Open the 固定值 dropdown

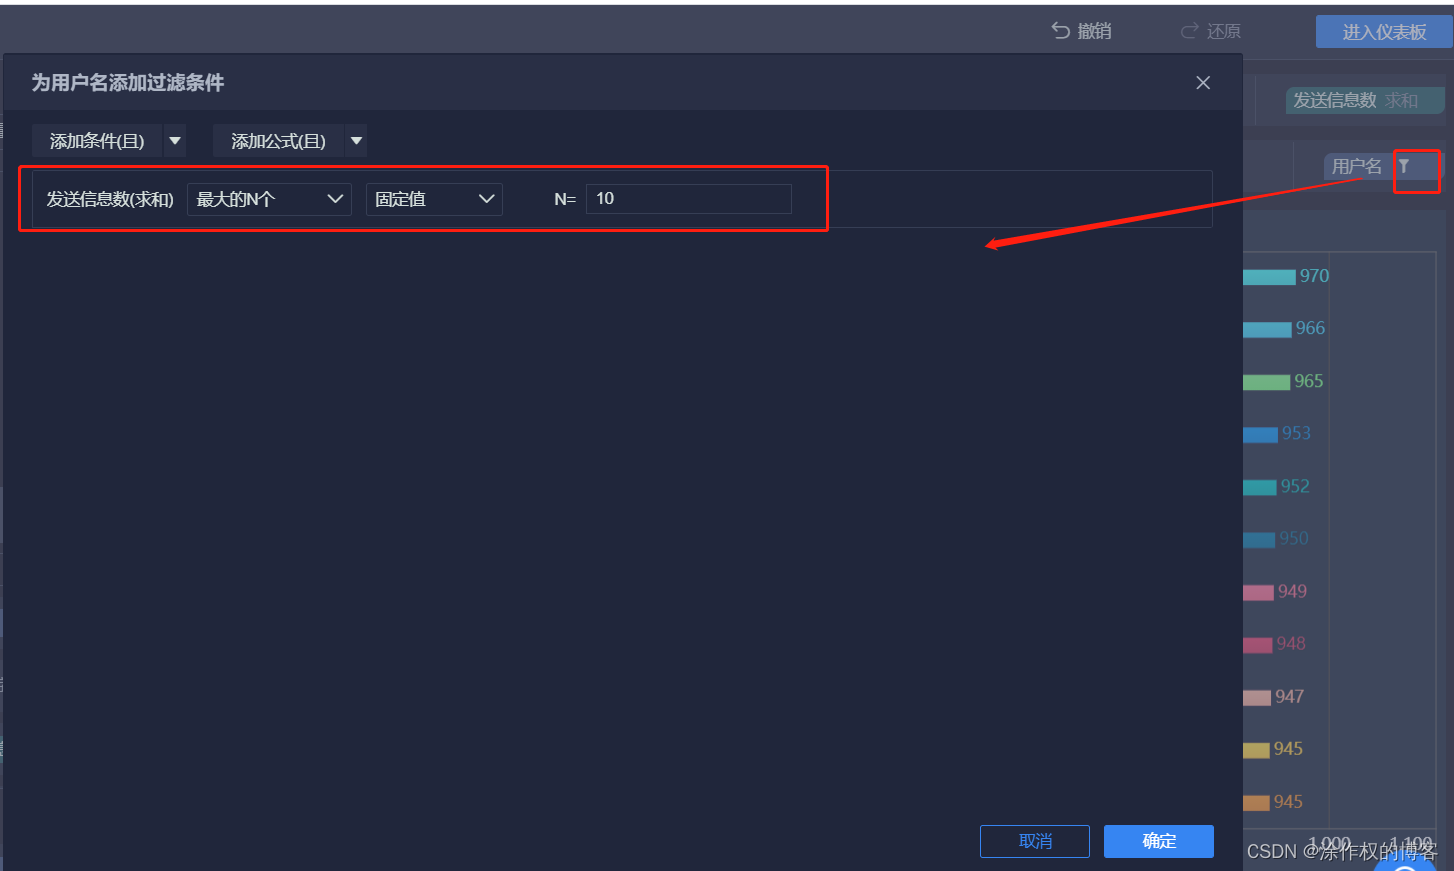coord(434,199)
